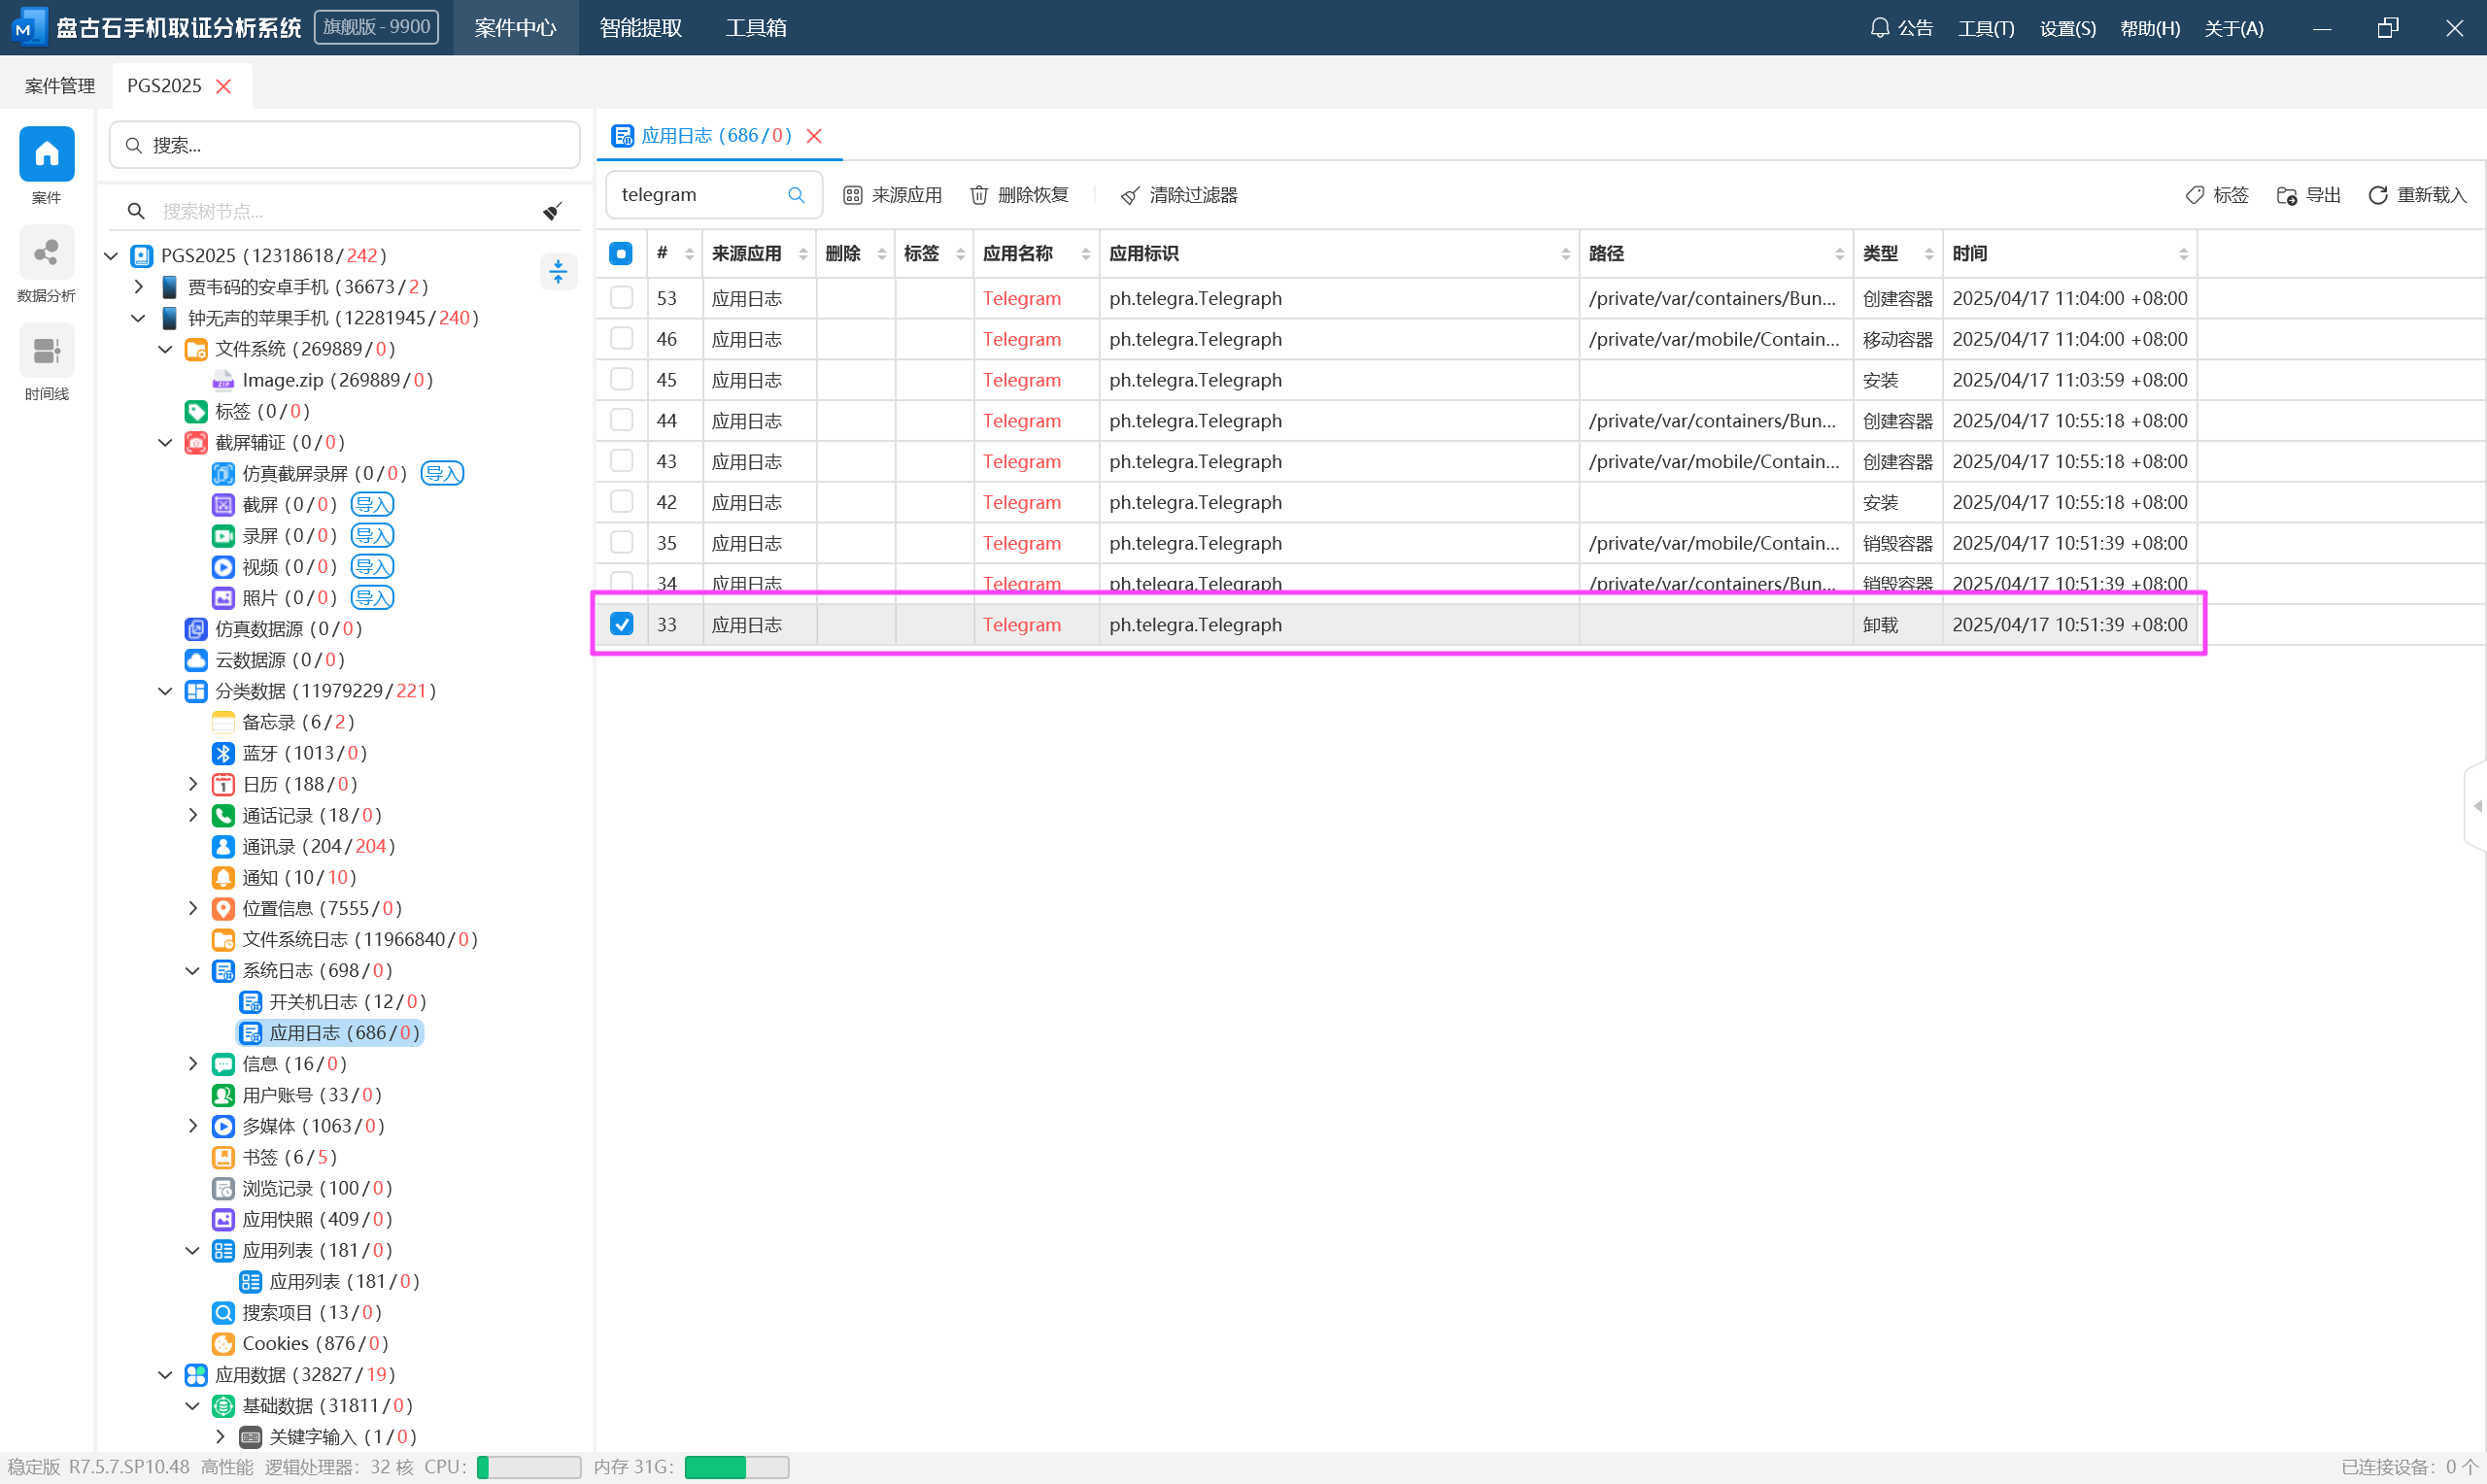The image size is (2487, 1484).
Task: Check the row 53 checkbox
Action: [x=621, y=298]
